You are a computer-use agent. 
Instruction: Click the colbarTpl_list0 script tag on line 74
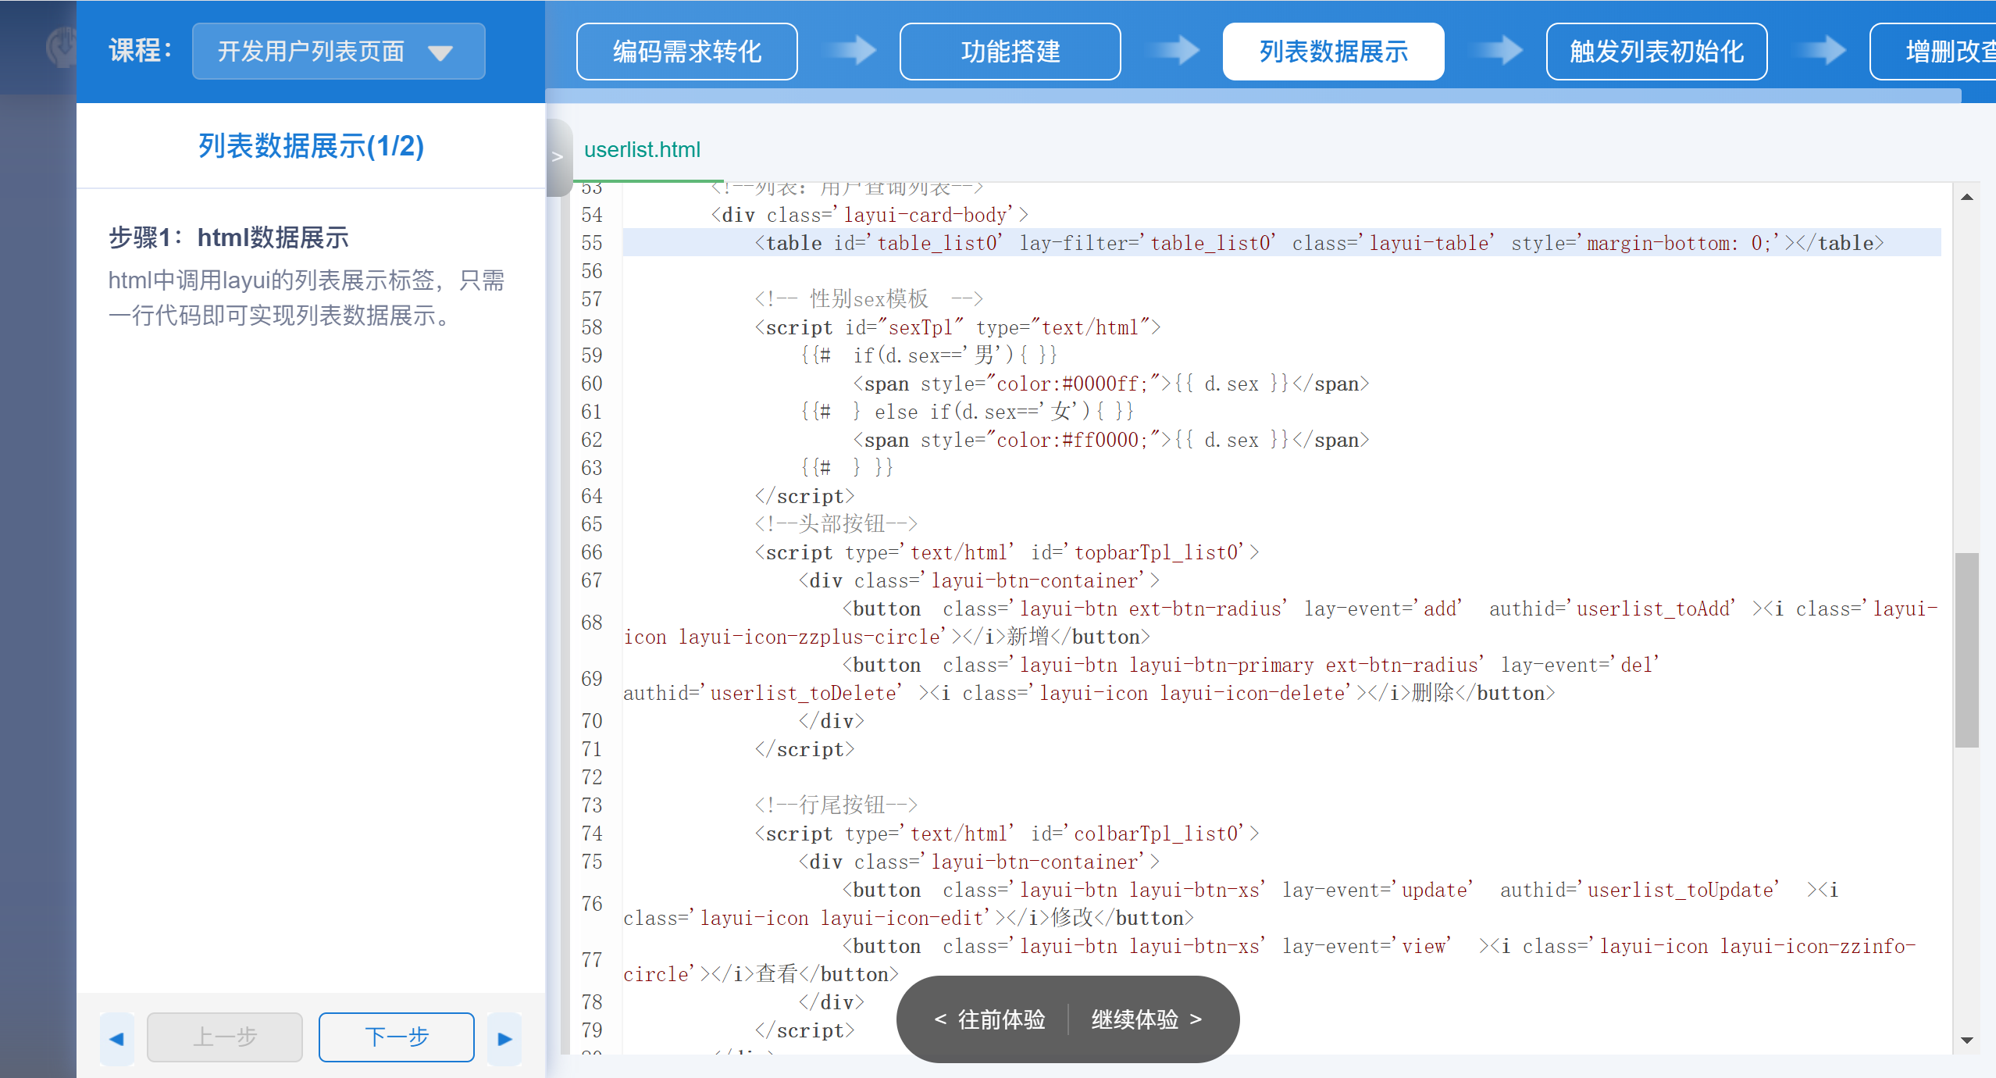[1007, 833]
